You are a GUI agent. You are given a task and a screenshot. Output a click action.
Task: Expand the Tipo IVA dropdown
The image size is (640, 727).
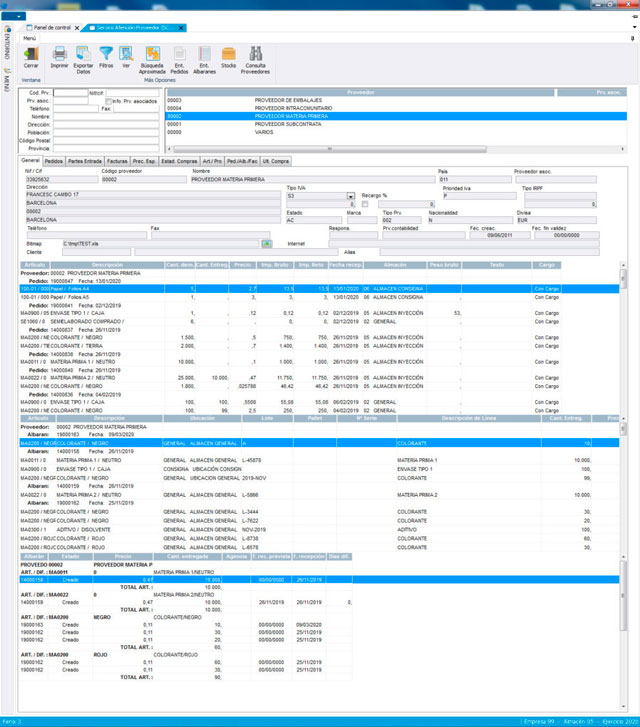tap(351, 196)
